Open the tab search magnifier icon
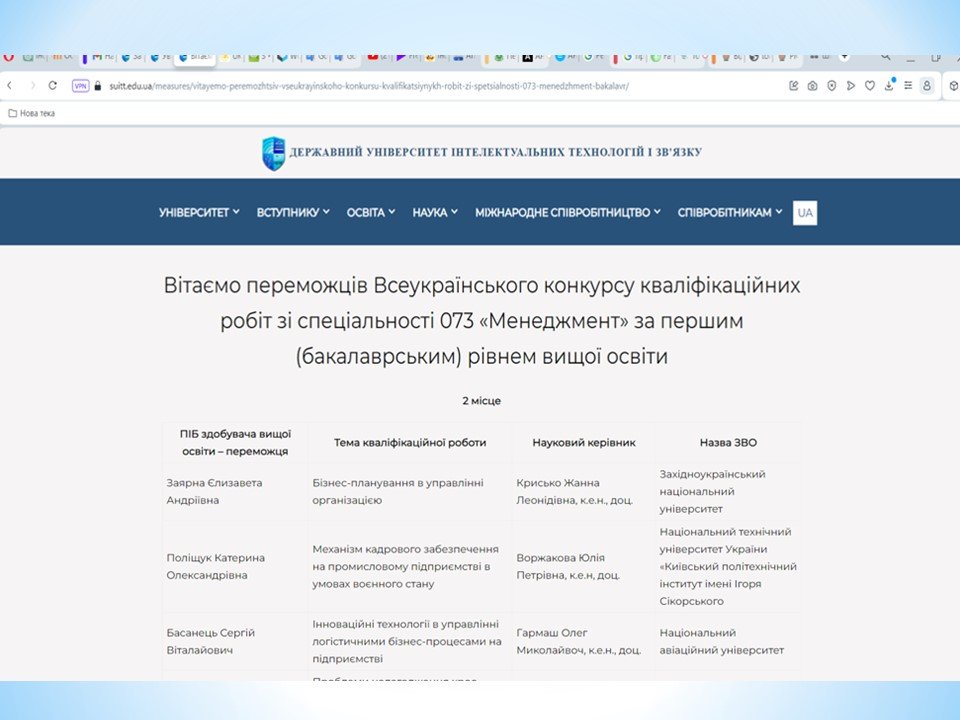 click(885, 57)
